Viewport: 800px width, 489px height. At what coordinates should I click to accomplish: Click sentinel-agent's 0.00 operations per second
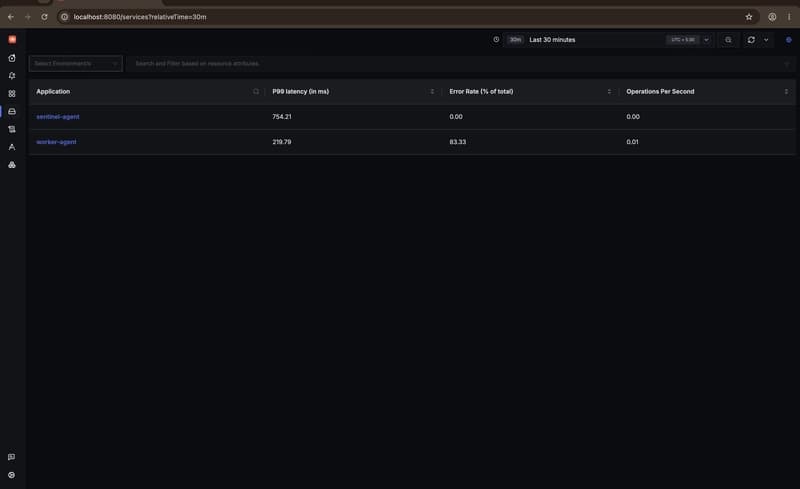point(633,117)
